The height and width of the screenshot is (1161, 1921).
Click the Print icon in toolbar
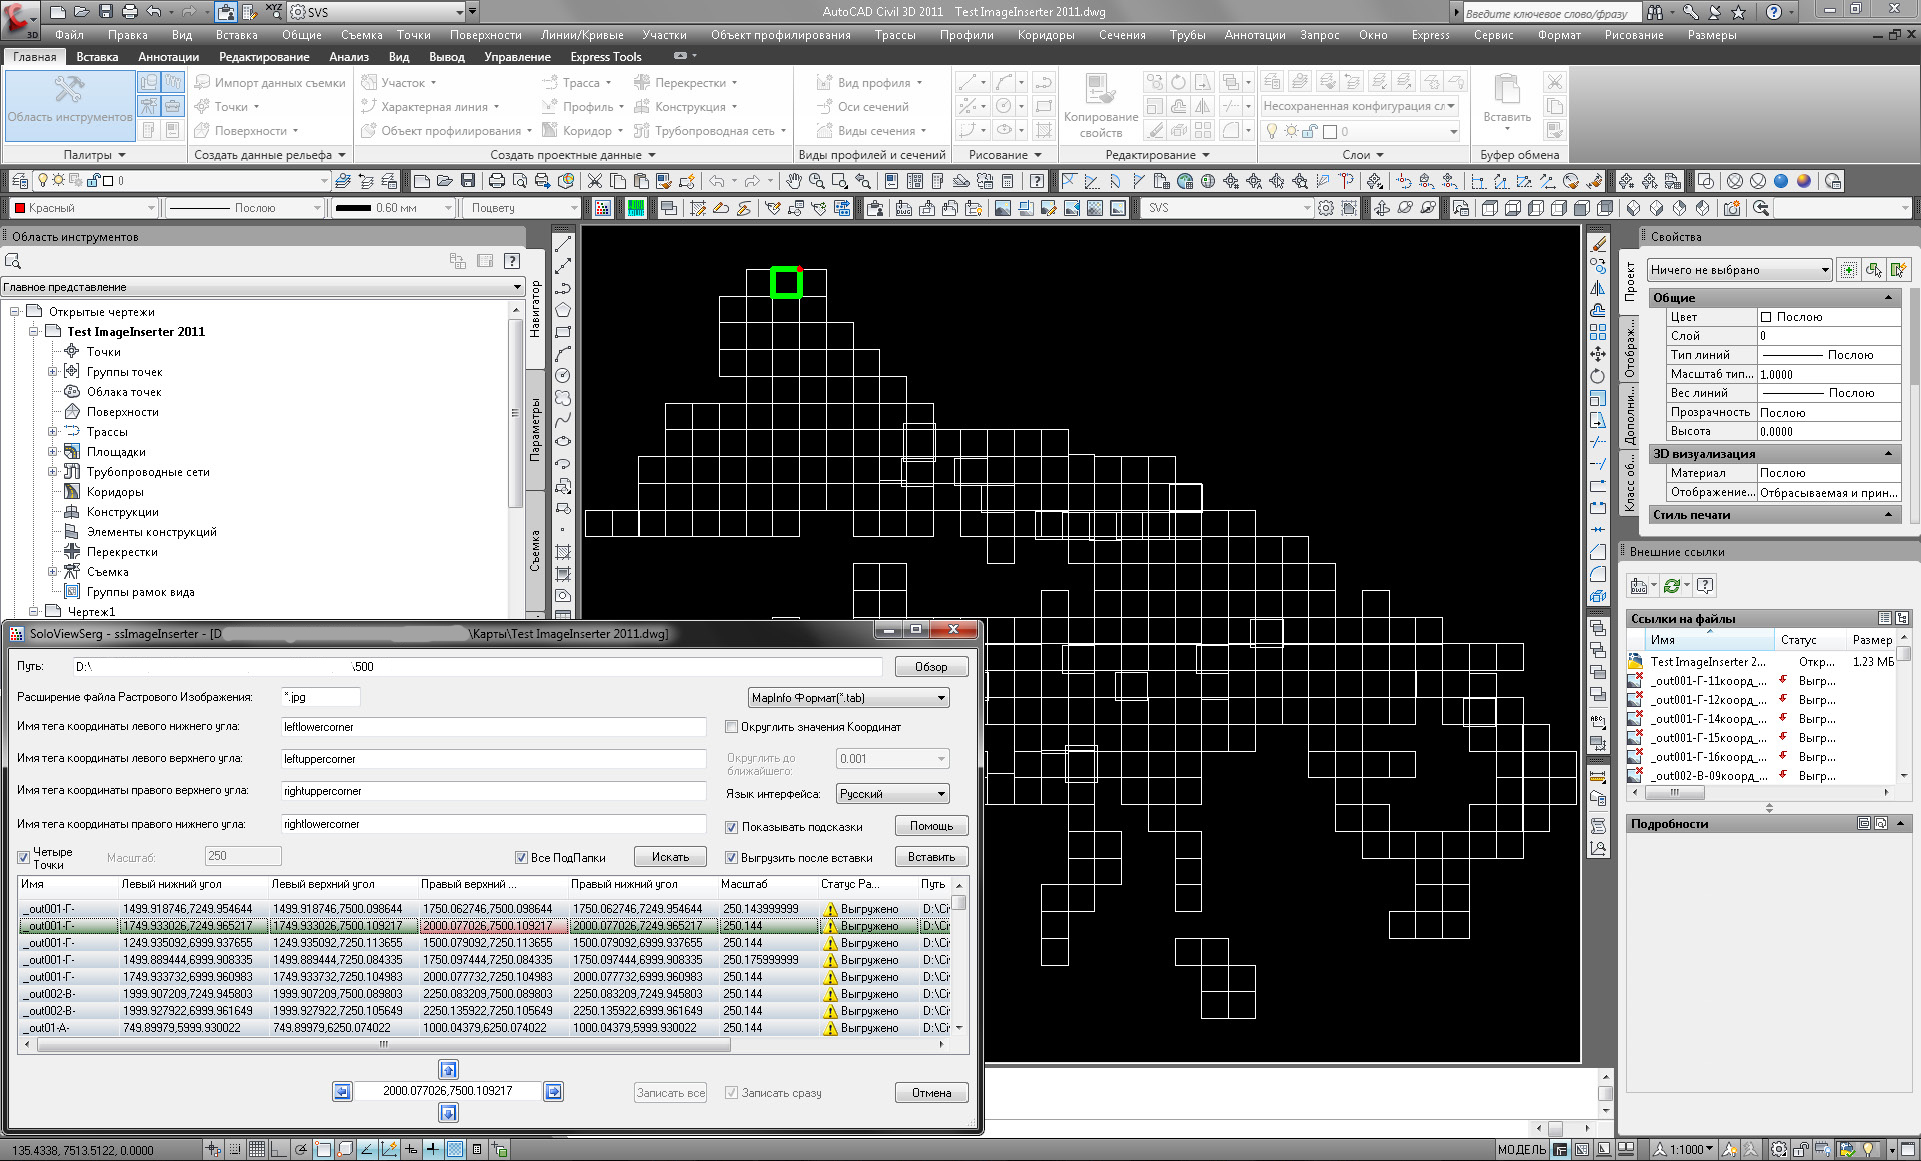(496, 181)
